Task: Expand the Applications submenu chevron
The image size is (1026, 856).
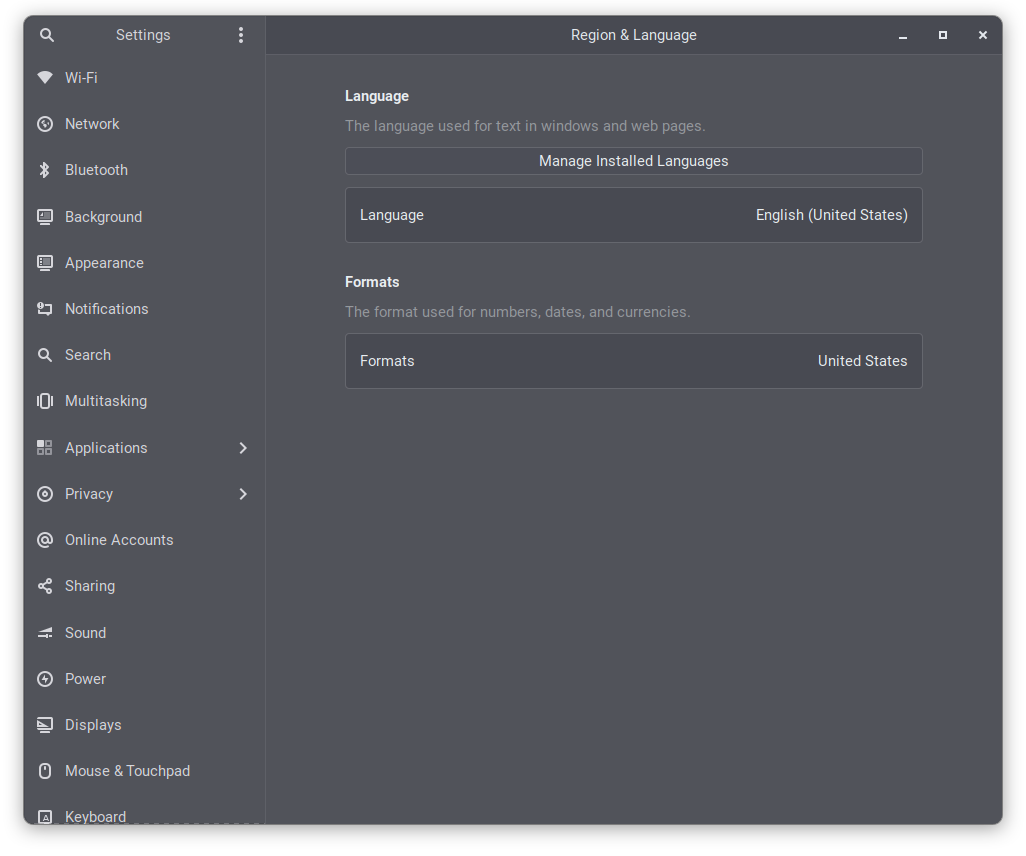Action: coord(243,448)
